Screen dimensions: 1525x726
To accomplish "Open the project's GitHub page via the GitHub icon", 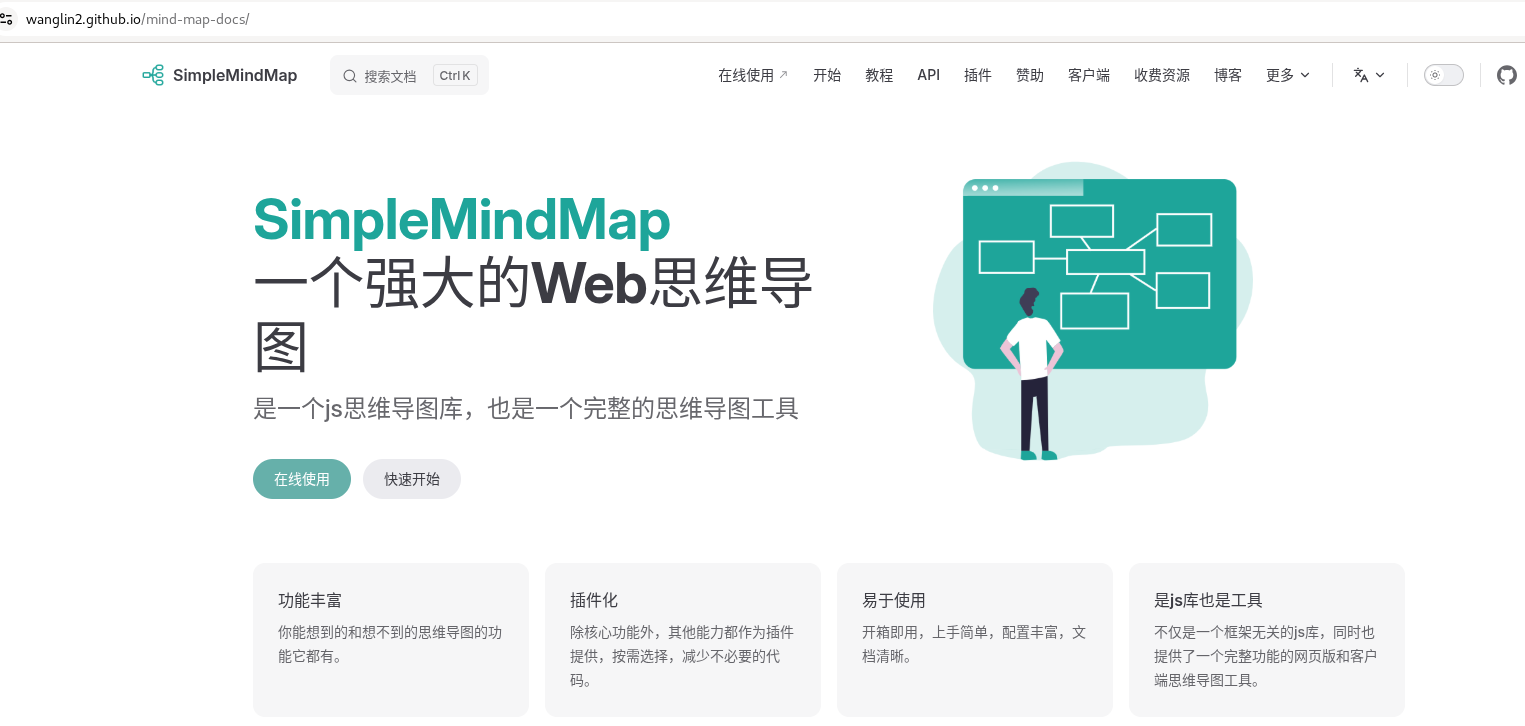I will [1506, 75].
